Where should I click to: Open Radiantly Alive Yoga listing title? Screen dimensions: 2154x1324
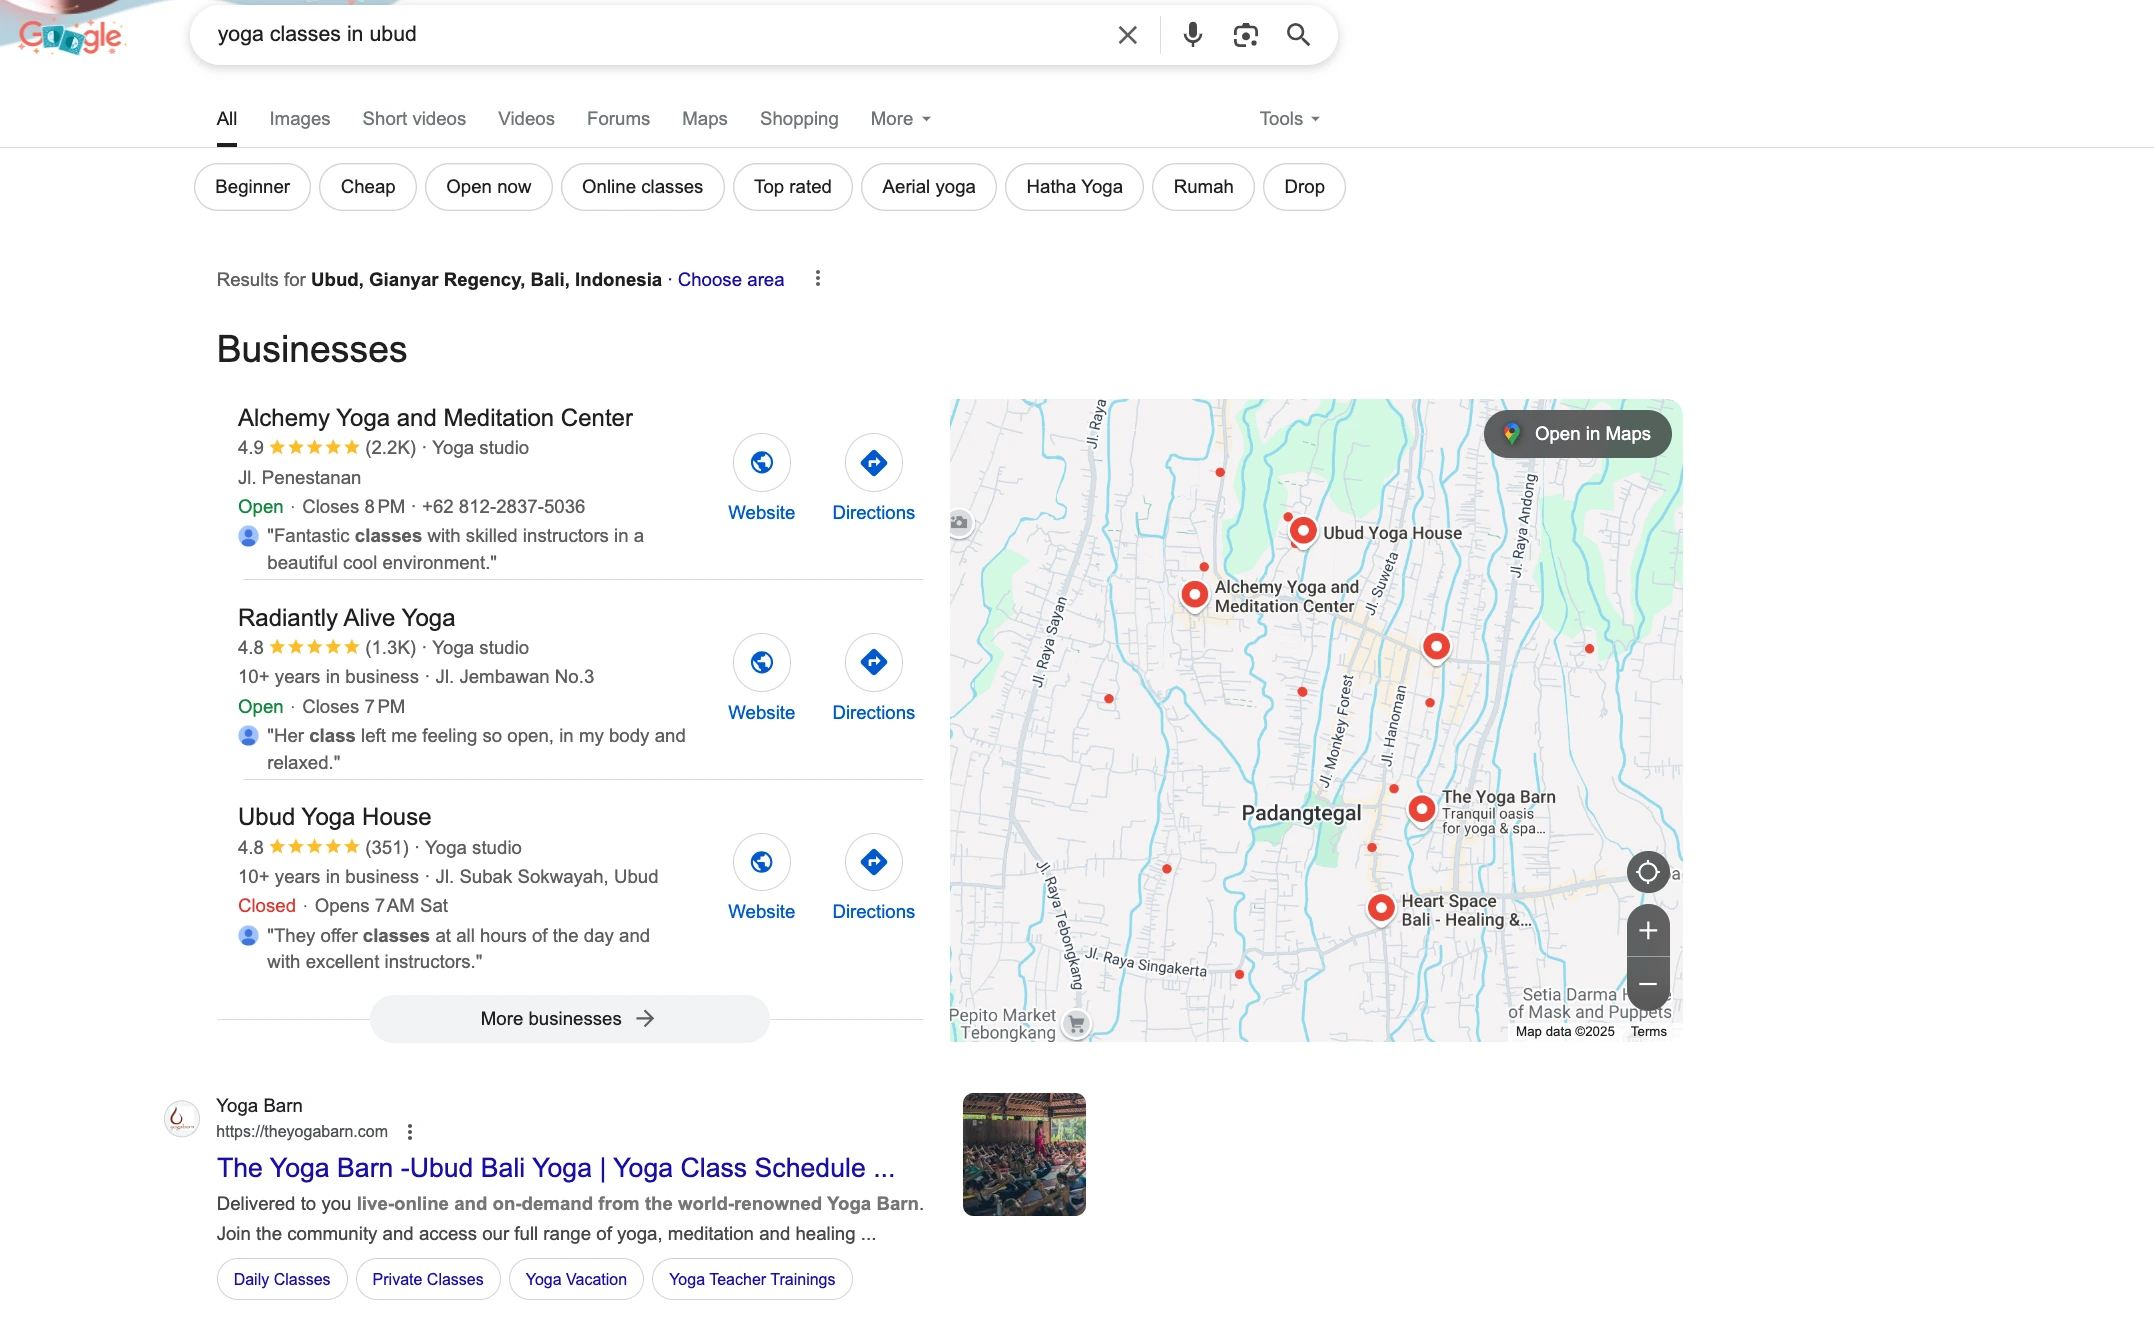click(x=346, y=618)
